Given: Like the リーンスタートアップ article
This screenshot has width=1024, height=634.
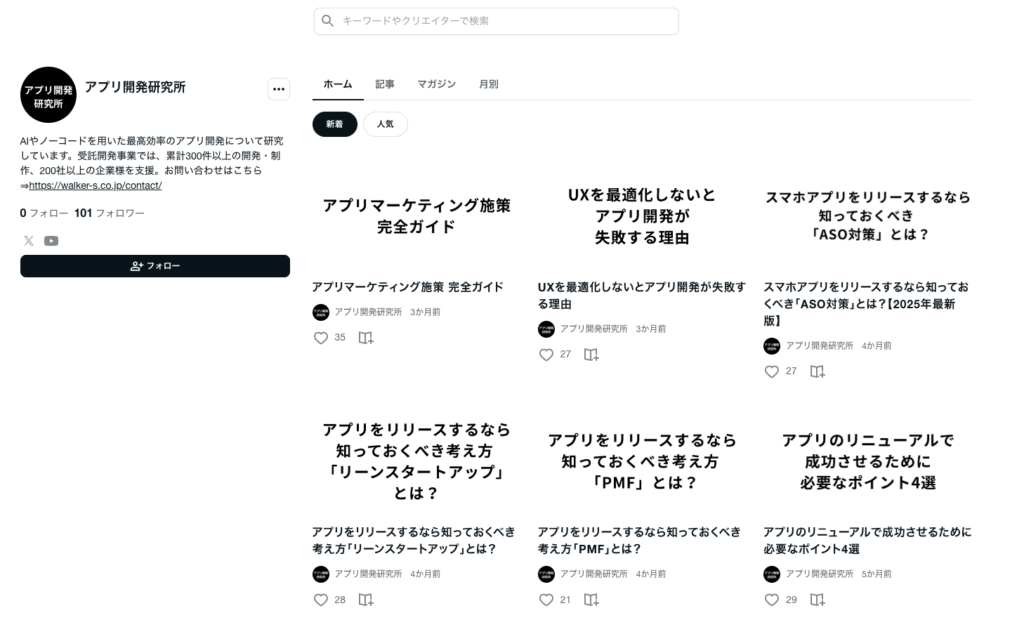Looking at the screenshot, I should point(321,600).
